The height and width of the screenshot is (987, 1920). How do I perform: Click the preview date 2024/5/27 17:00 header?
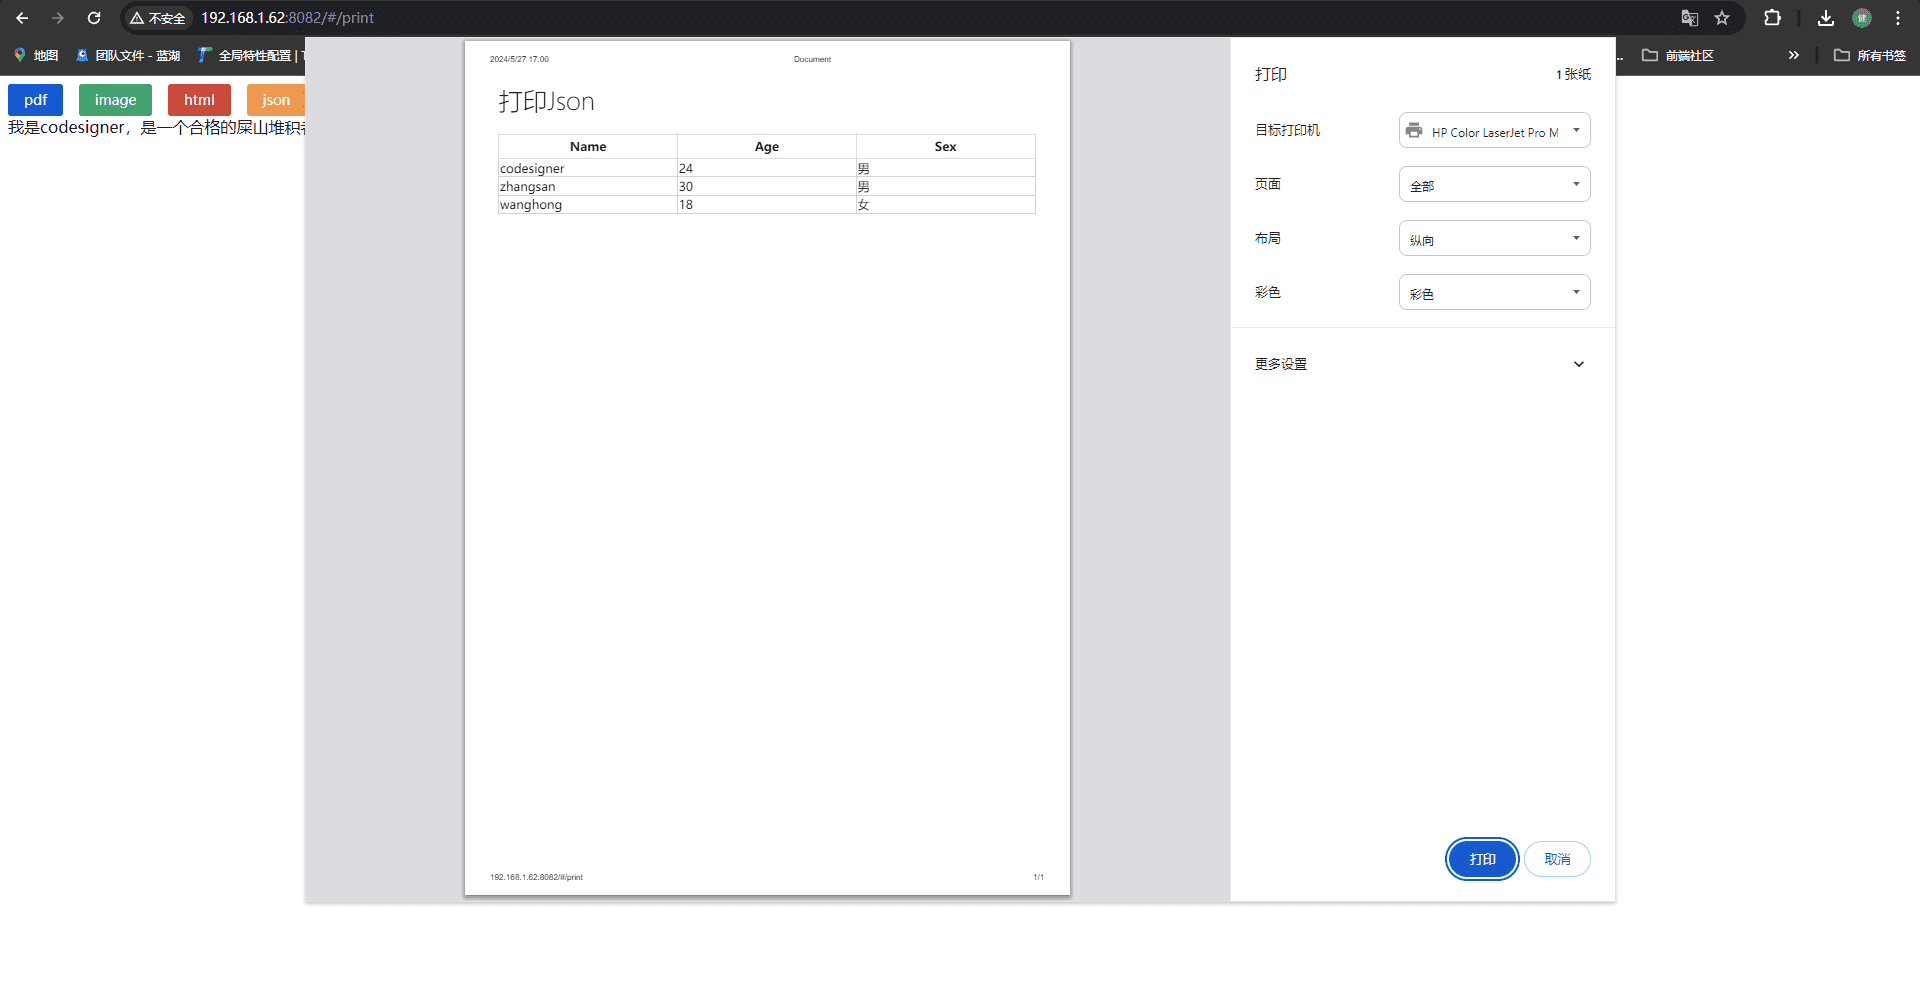pyautogui.click(x=519, y=59)
